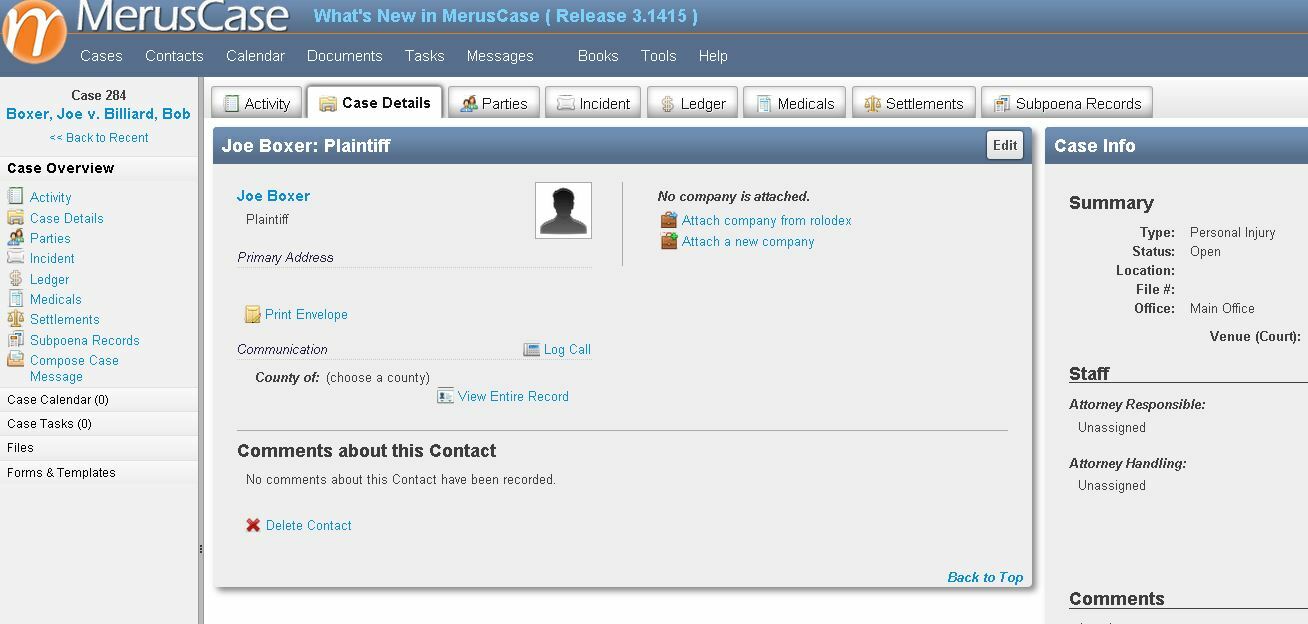Click the View Entire Record icon
Viewport: 1308px width, 624px height.
coord(445,396)
